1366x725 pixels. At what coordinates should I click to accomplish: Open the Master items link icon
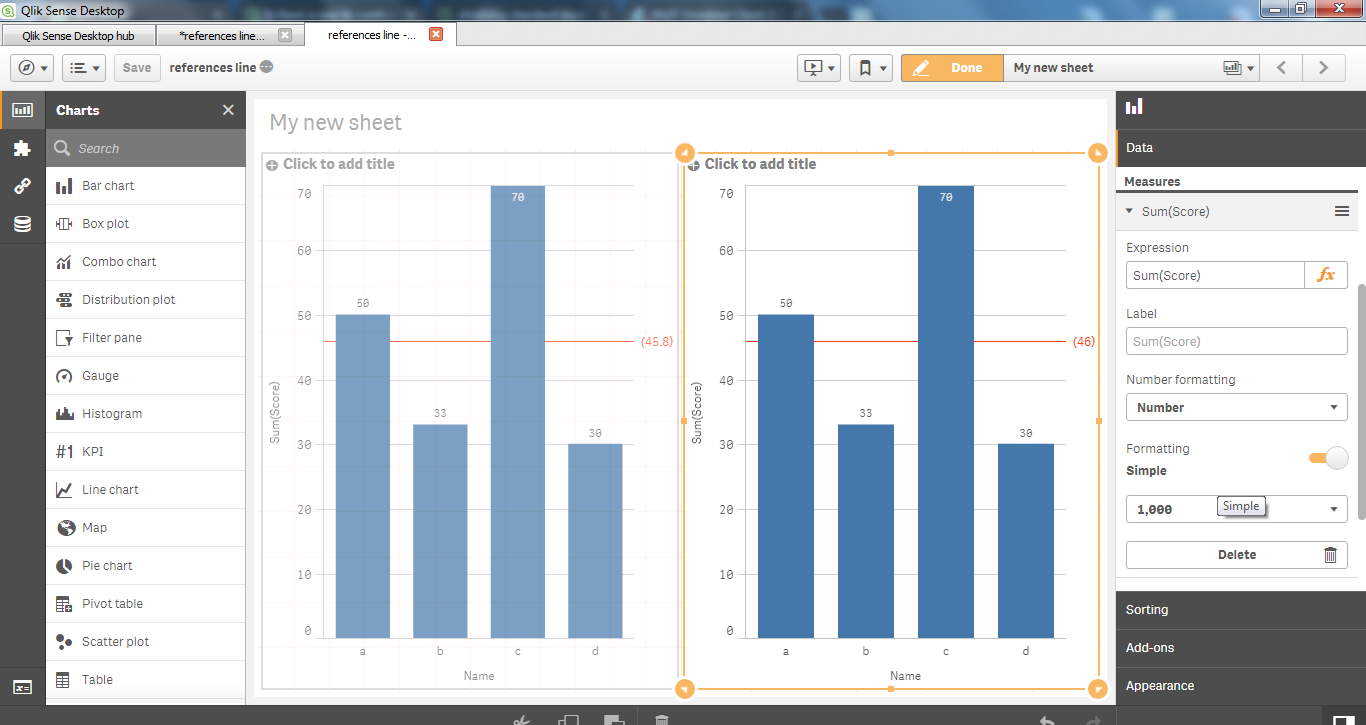pyautogui.click(x=22, y=186)
